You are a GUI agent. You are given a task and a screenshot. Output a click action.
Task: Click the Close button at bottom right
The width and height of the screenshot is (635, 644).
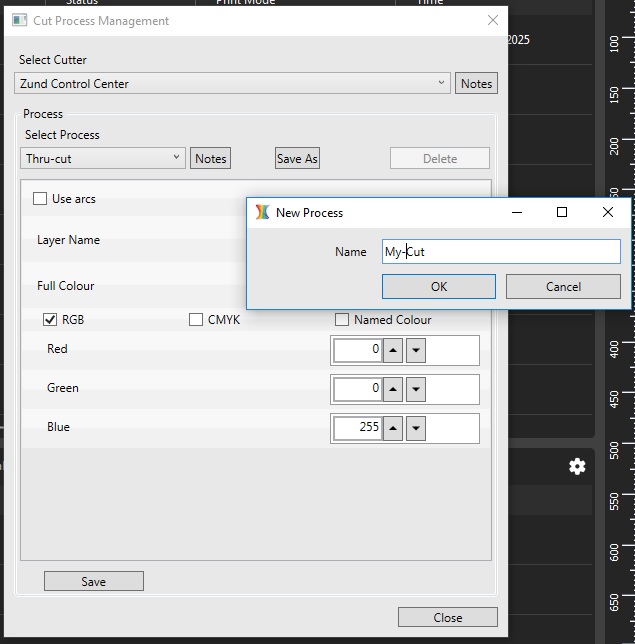(x=448, y=617)
